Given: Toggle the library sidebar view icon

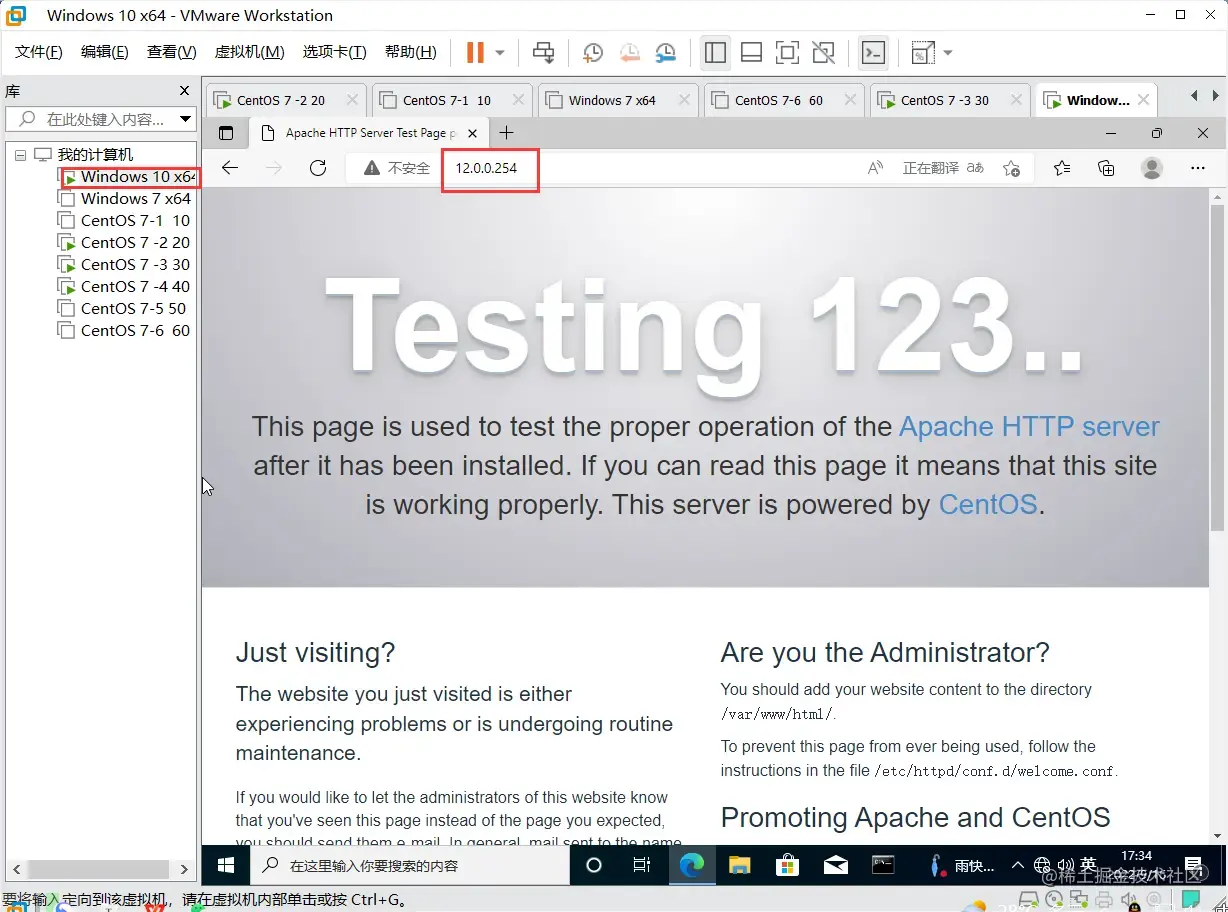Looking at the screenshot, I should [x=715, y=52].
